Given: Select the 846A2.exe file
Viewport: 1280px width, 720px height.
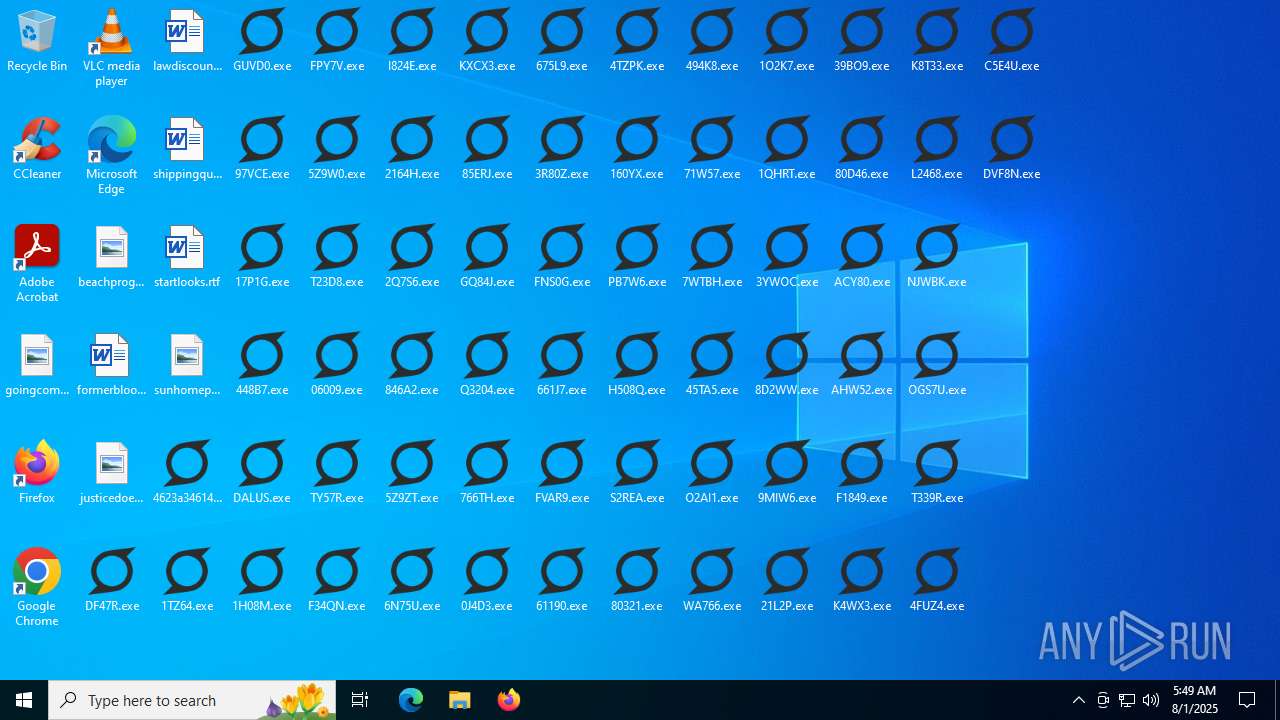Looking at the screenshot, I should [412, 366].
